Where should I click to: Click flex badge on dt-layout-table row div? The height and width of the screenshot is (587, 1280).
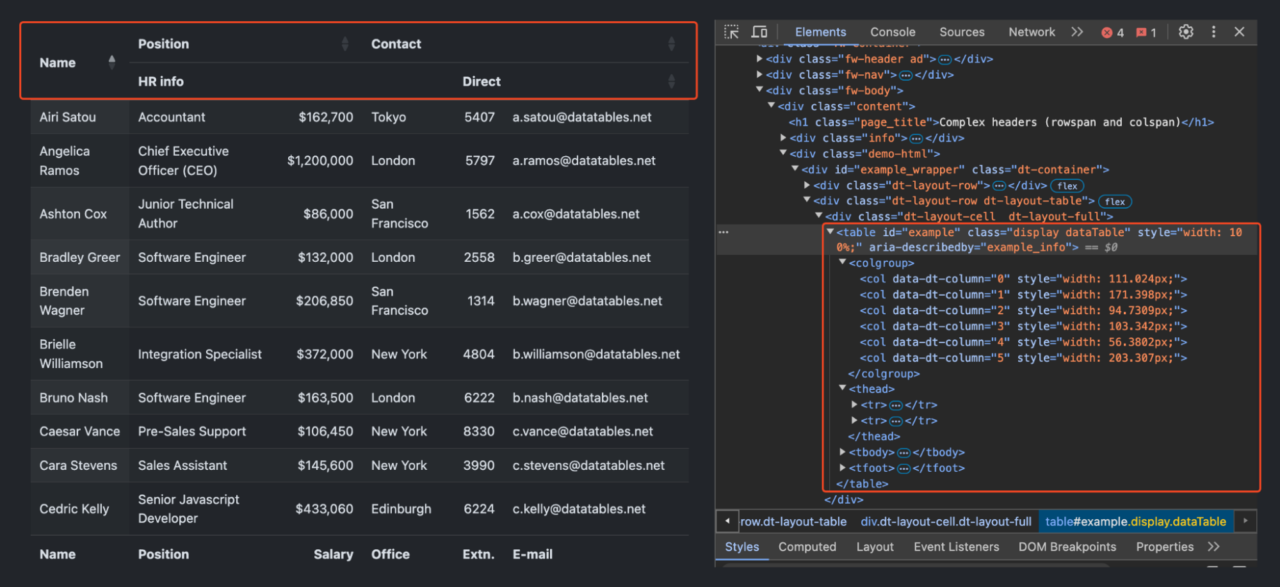coord(1115,201)
